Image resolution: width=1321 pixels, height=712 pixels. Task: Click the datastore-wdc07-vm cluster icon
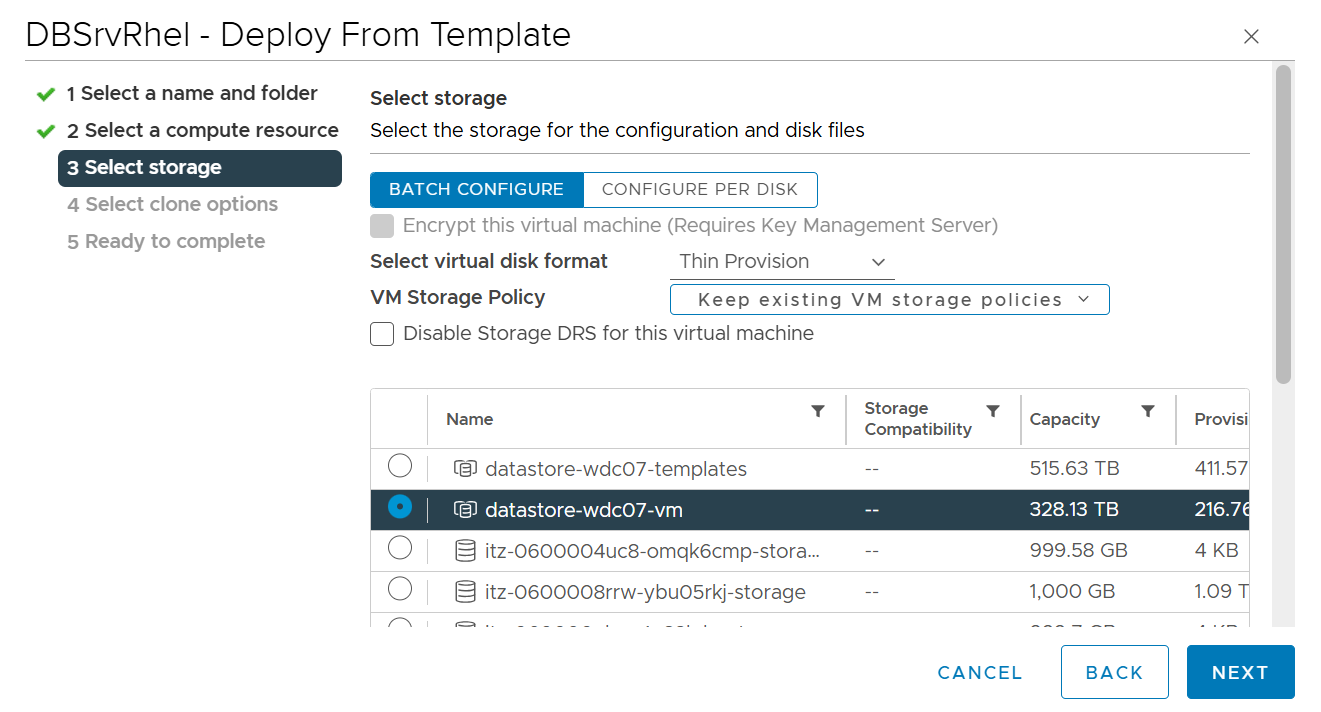tap(465, 510)
